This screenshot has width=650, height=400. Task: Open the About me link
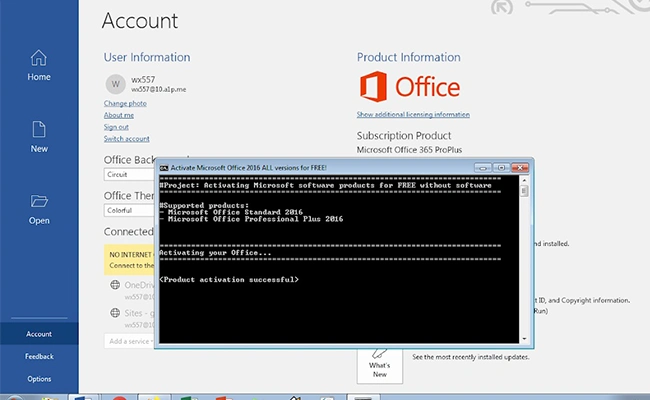[119, 115]
